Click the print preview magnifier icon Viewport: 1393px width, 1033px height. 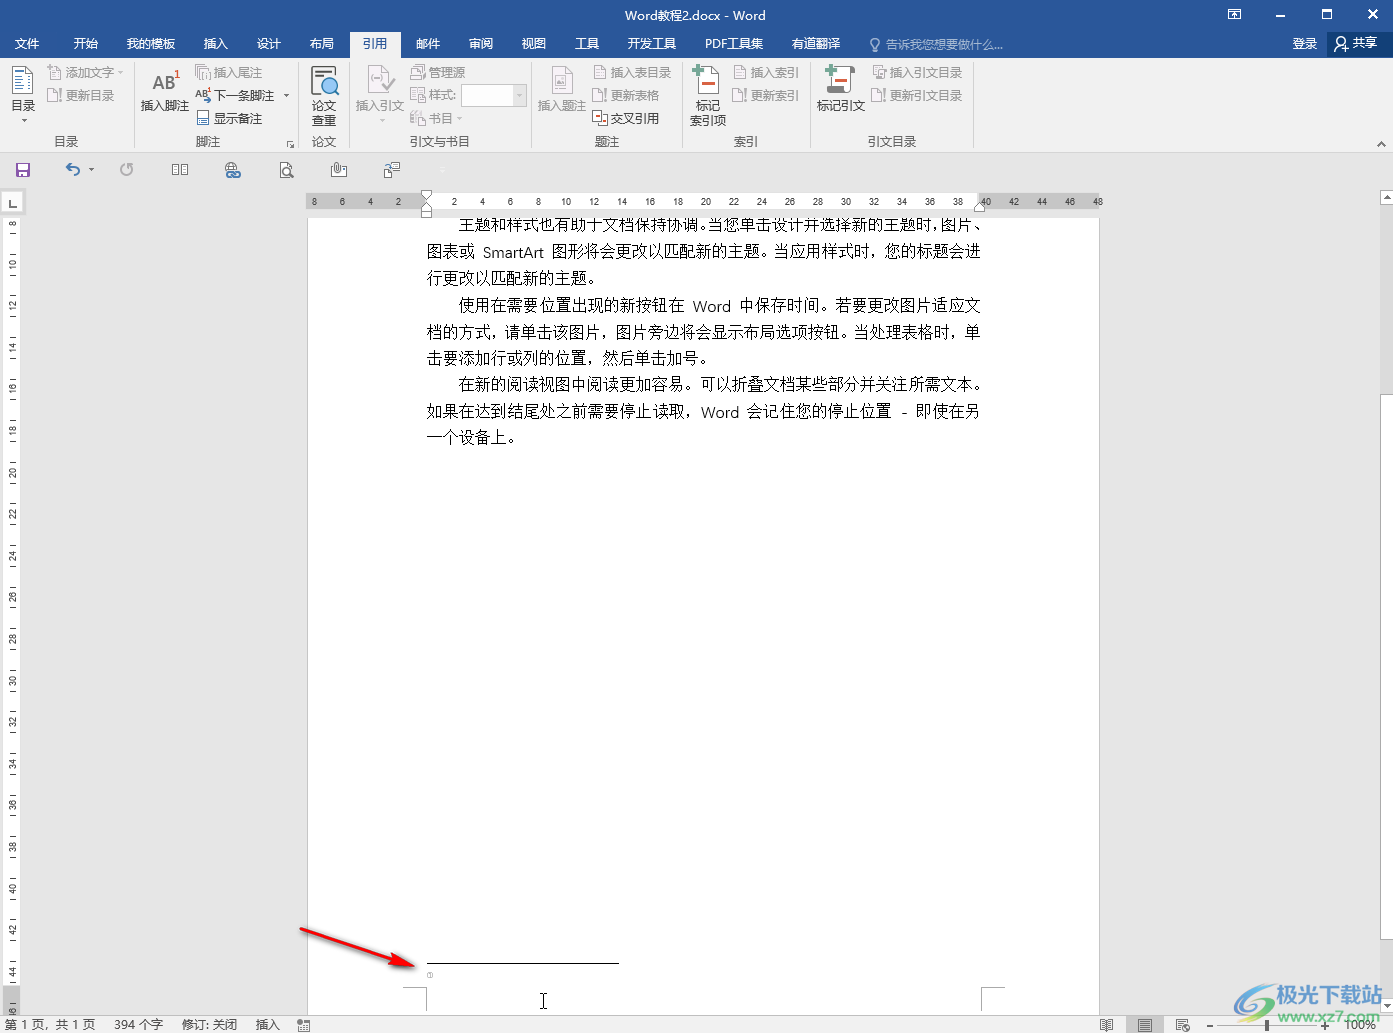(x=286, y=170)
